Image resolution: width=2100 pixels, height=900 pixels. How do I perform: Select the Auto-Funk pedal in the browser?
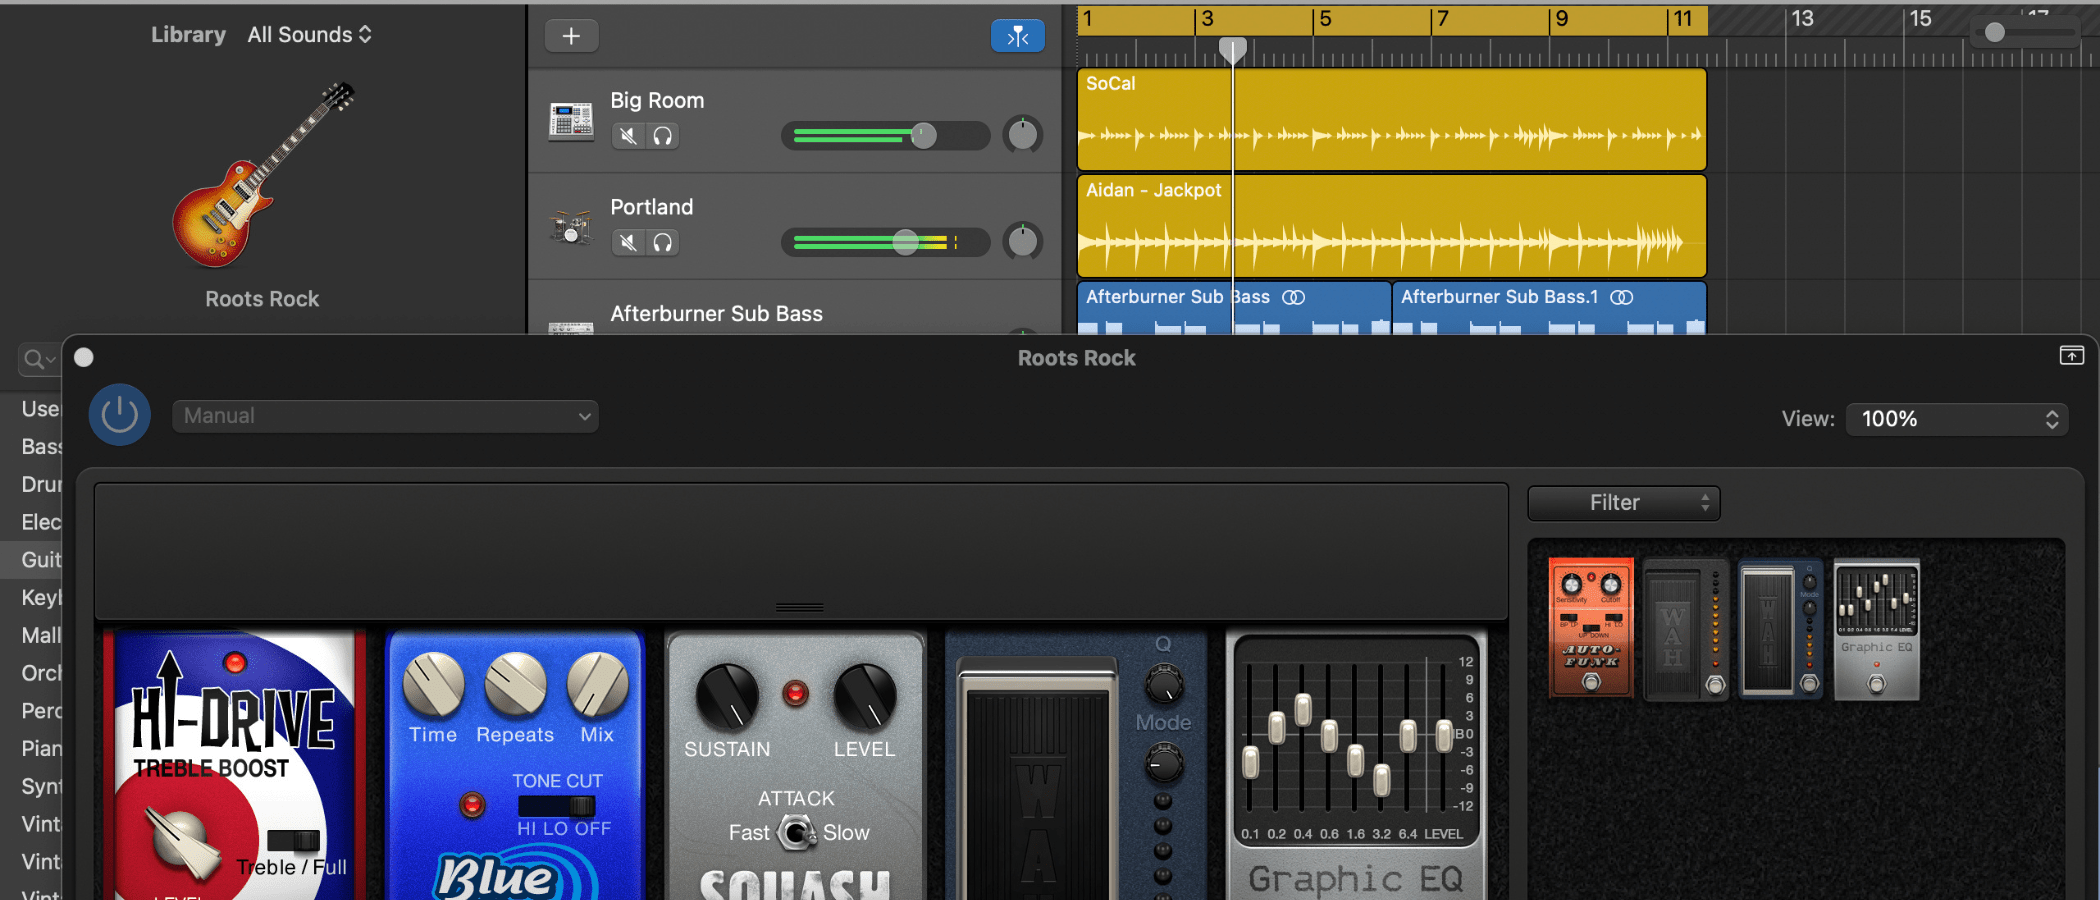[1590, 628]
